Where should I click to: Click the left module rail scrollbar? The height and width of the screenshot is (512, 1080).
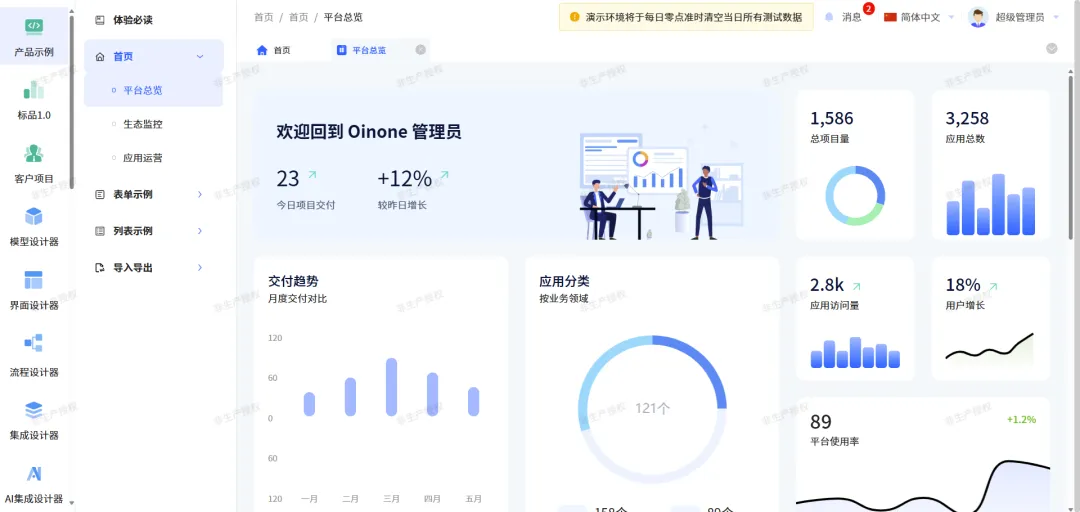71,103
